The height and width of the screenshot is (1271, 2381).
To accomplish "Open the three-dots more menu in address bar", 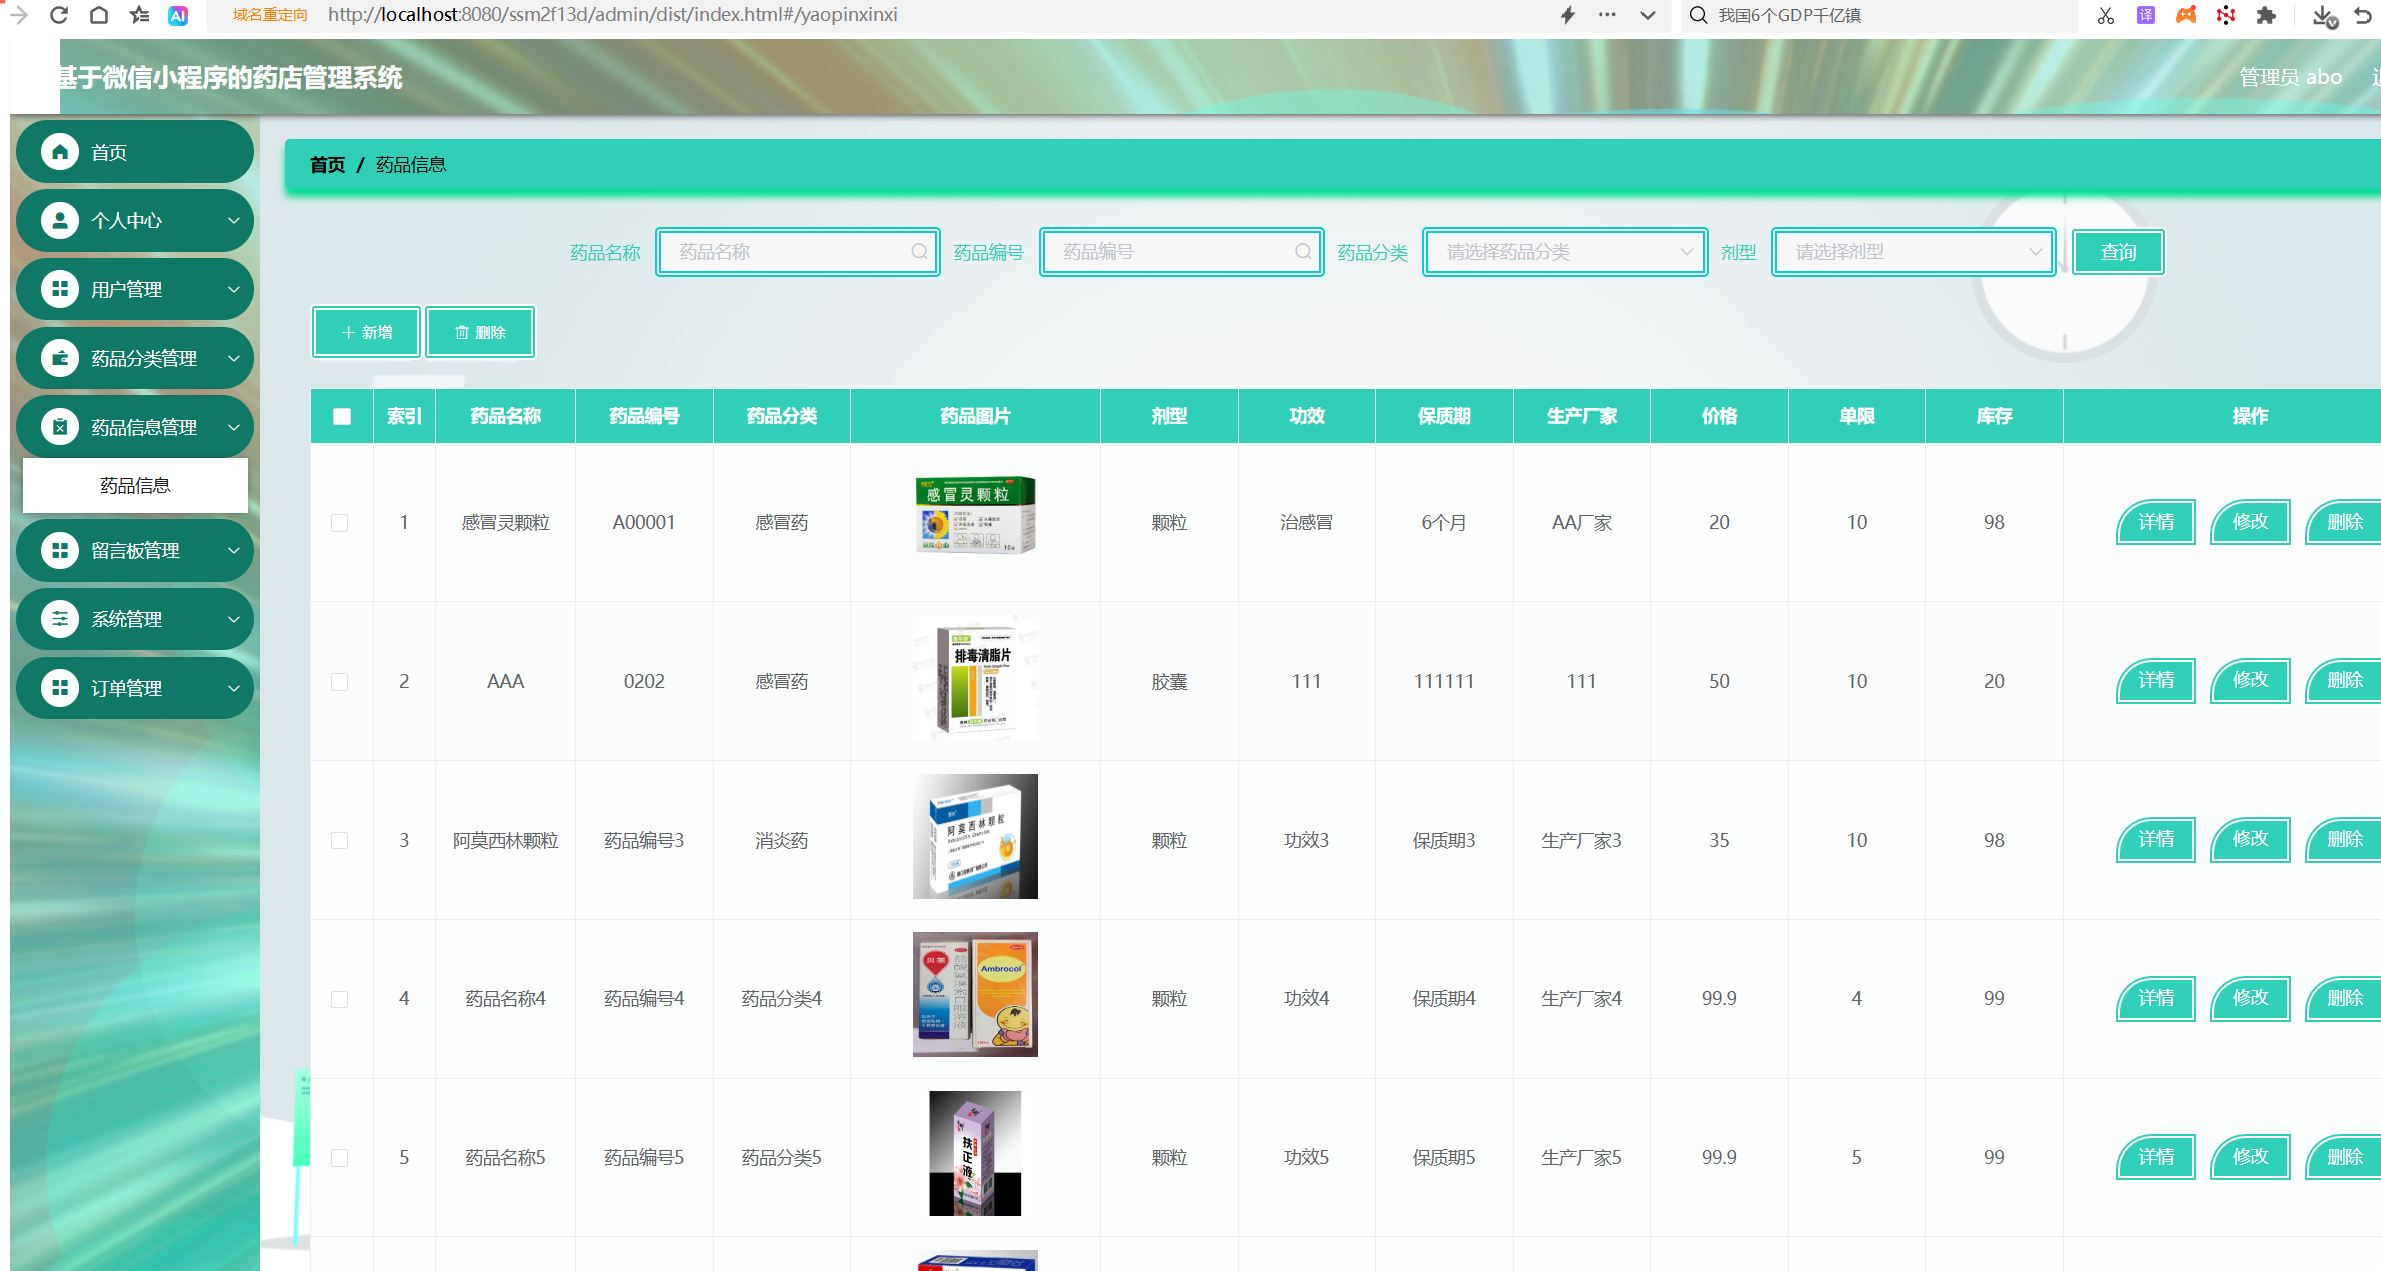I will coord(1607,15).
